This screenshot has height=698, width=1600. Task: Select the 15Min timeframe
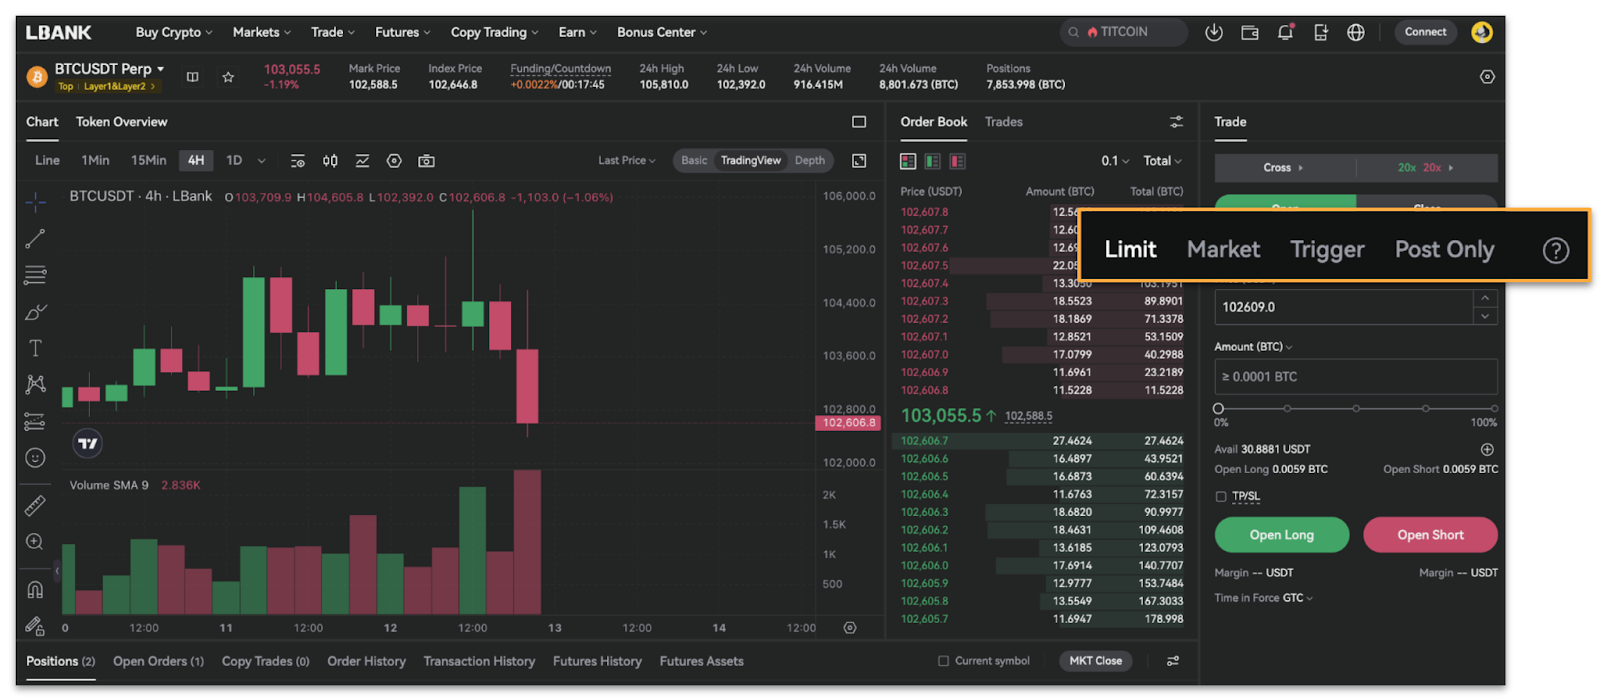[148, 161]
